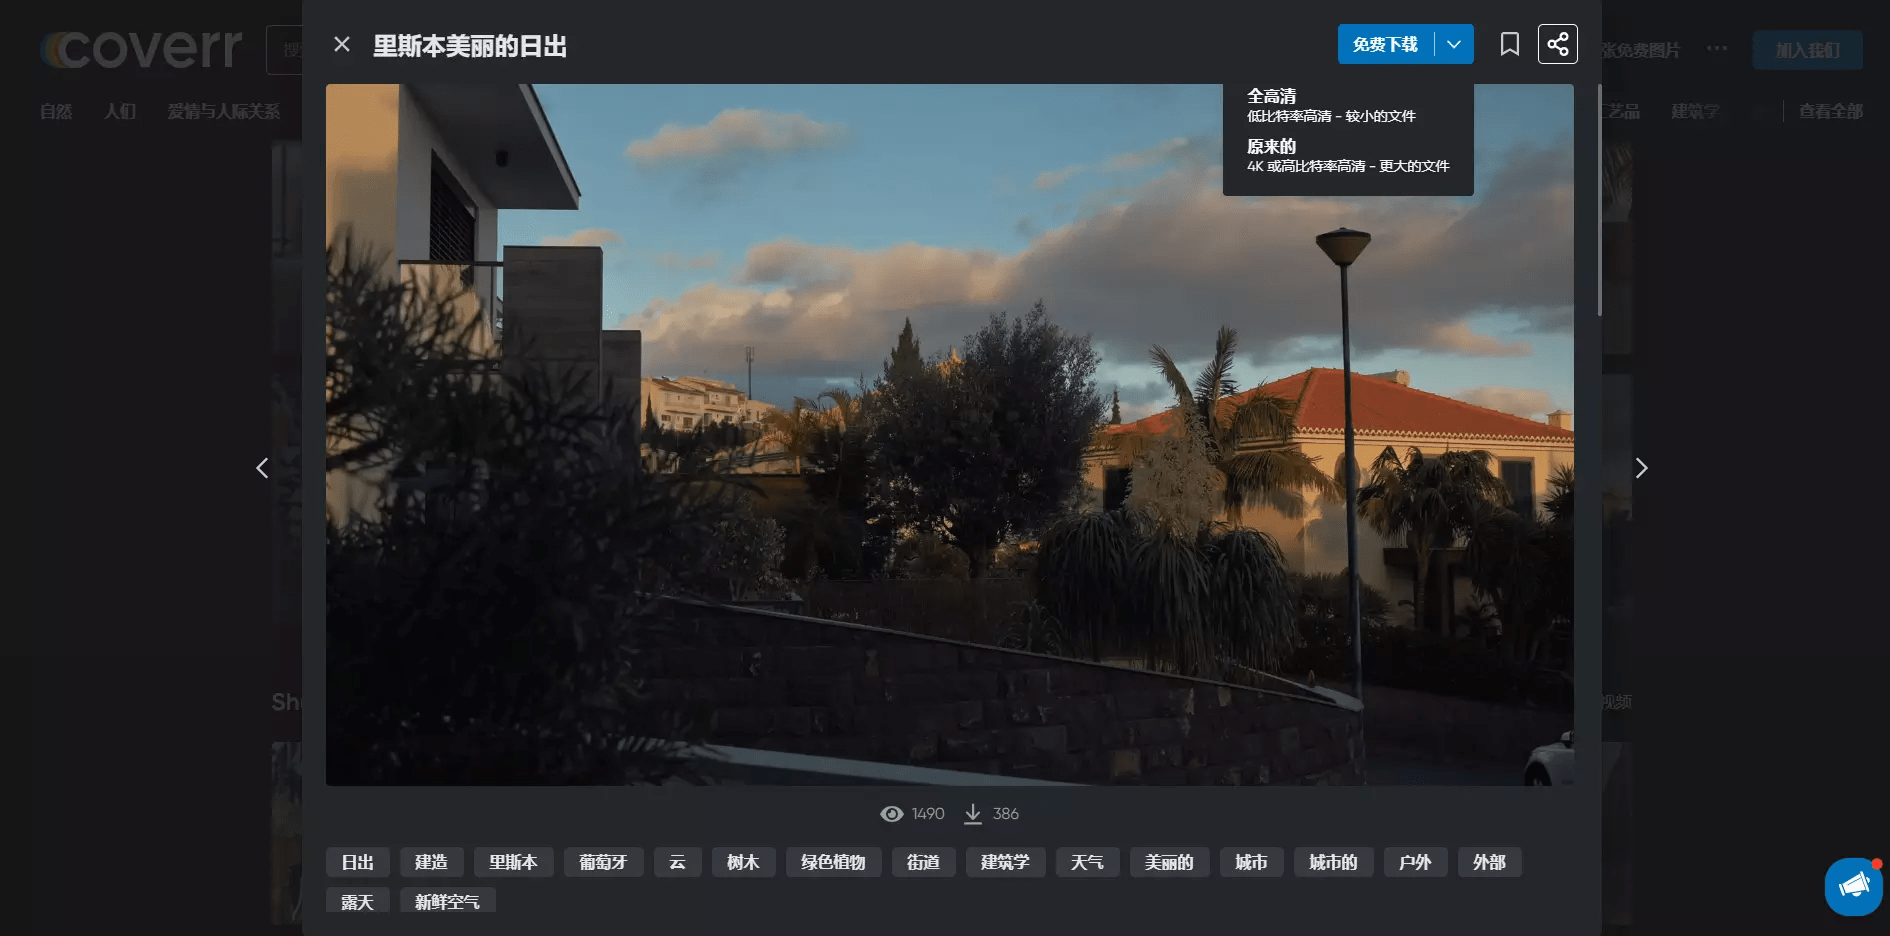Click the modal vertical scrollbar
The height and width of the screenshot is (936, 1890).
pos(1599,200)
